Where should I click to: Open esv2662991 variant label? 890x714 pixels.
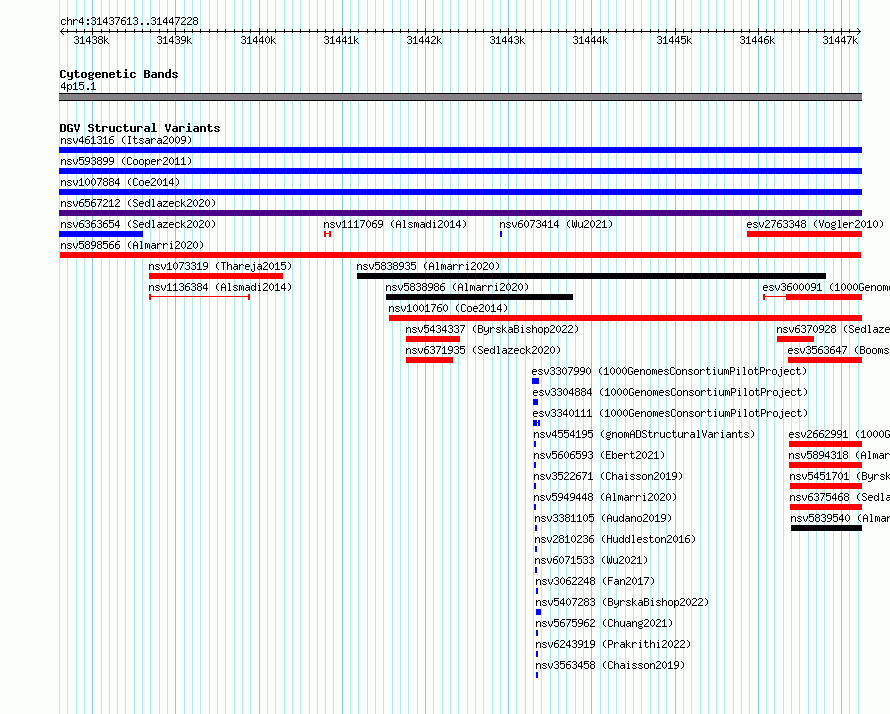click(839, 434)
